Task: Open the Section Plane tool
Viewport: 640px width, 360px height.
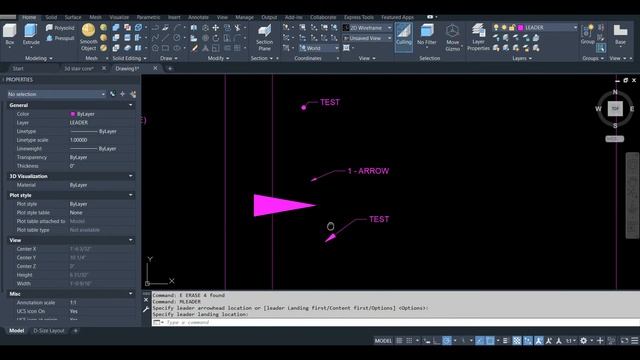Action: click(264, 37)
